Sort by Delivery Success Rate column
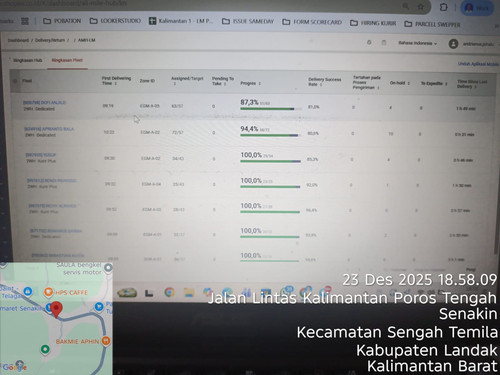Screen dimensions: 500x375 (x=324, y=82)
